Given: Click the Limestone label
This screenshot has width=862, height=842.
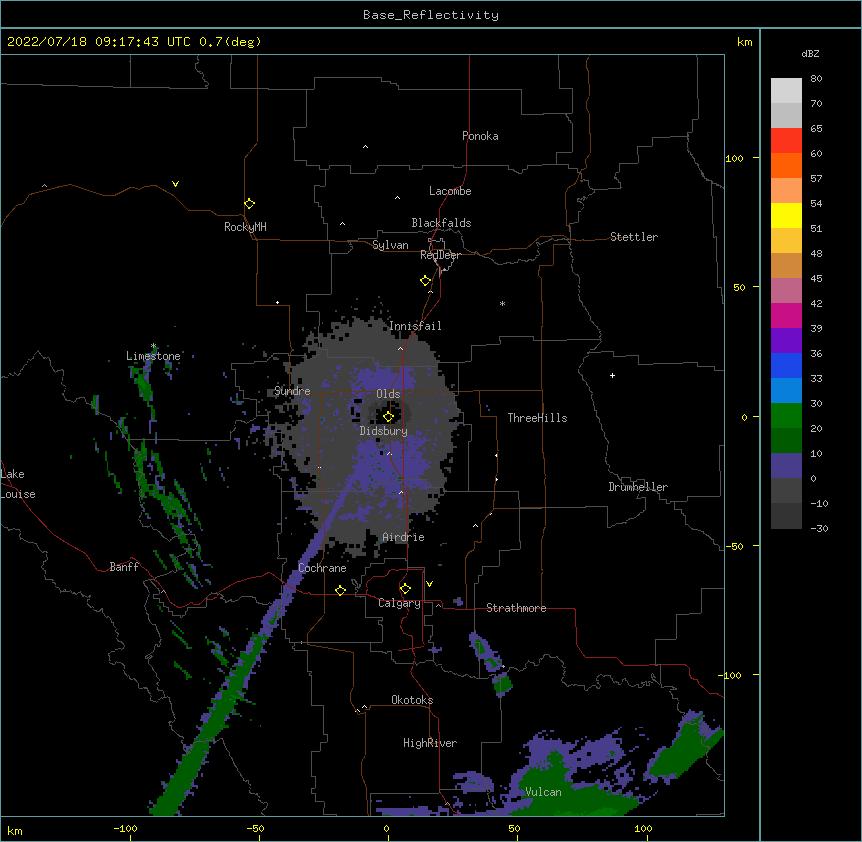Looking at the screenshot, I should tap(153, 356).
